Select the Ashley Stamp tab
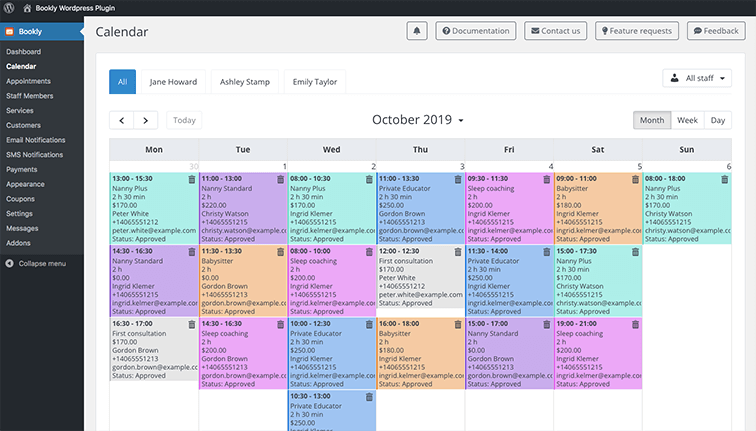 point(244,82)
